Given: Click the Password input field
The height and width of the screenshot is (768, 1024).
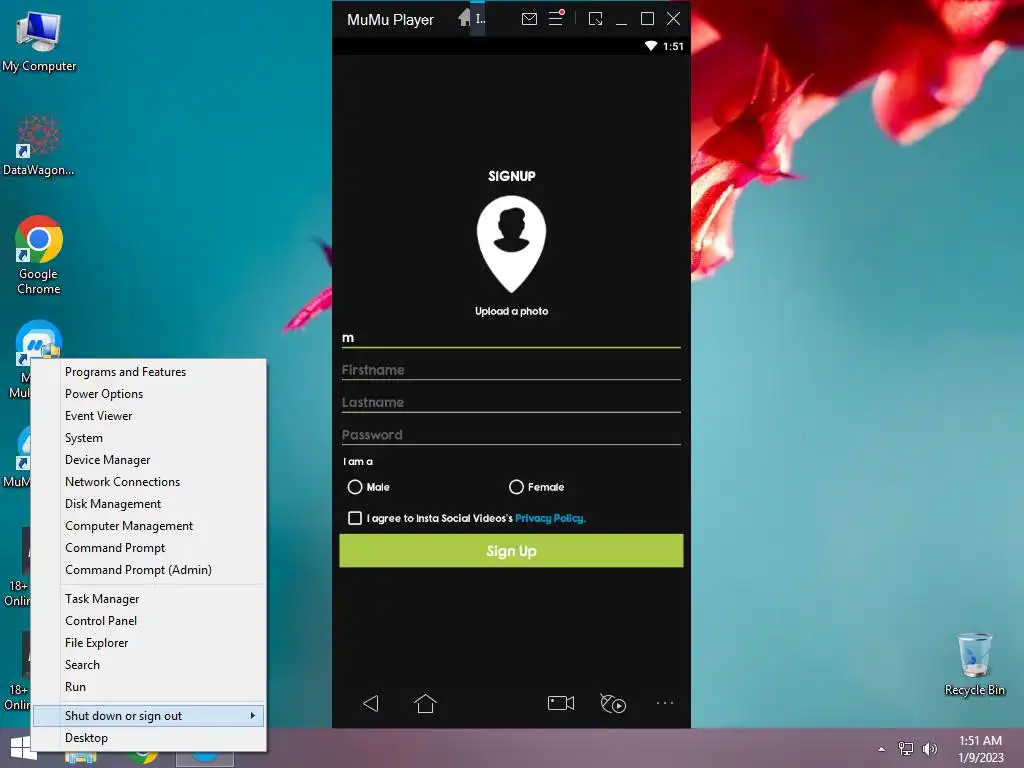Looking at the screenshot, I should click(511, 435).
